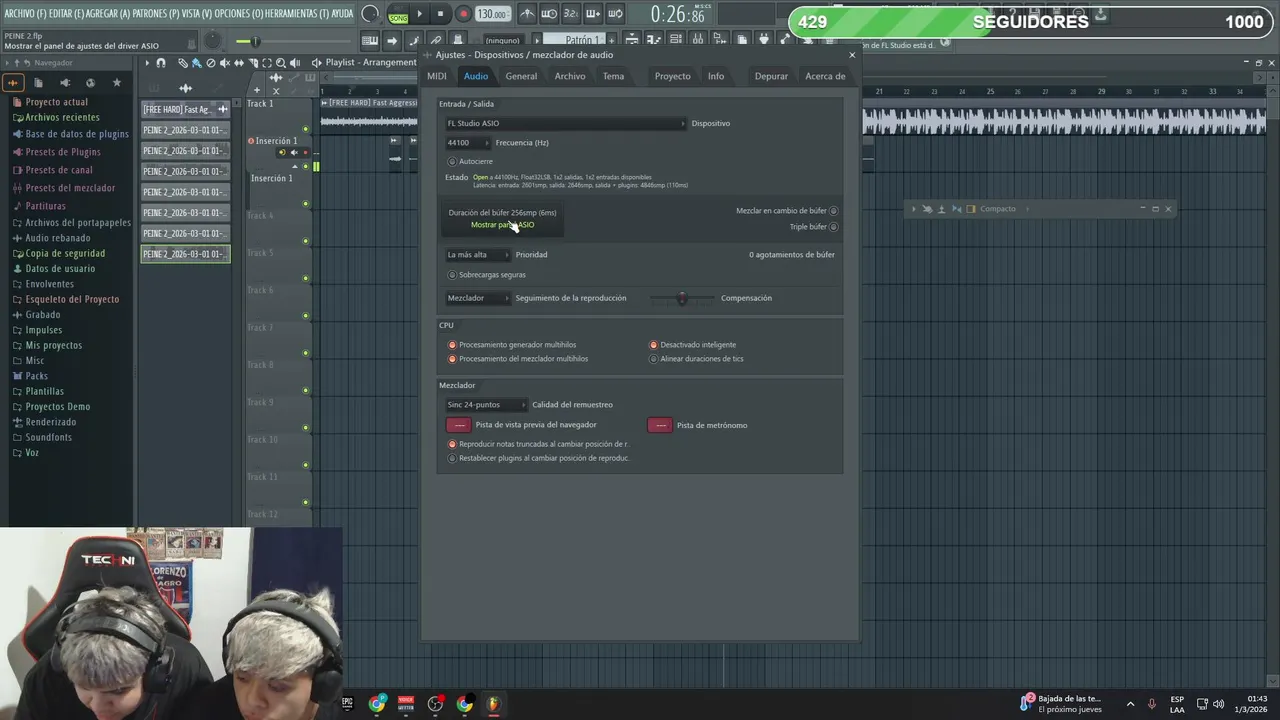Open the Mezclador playback tracking dropdown
Viewport: 1280px width, 720px height.
478,298
